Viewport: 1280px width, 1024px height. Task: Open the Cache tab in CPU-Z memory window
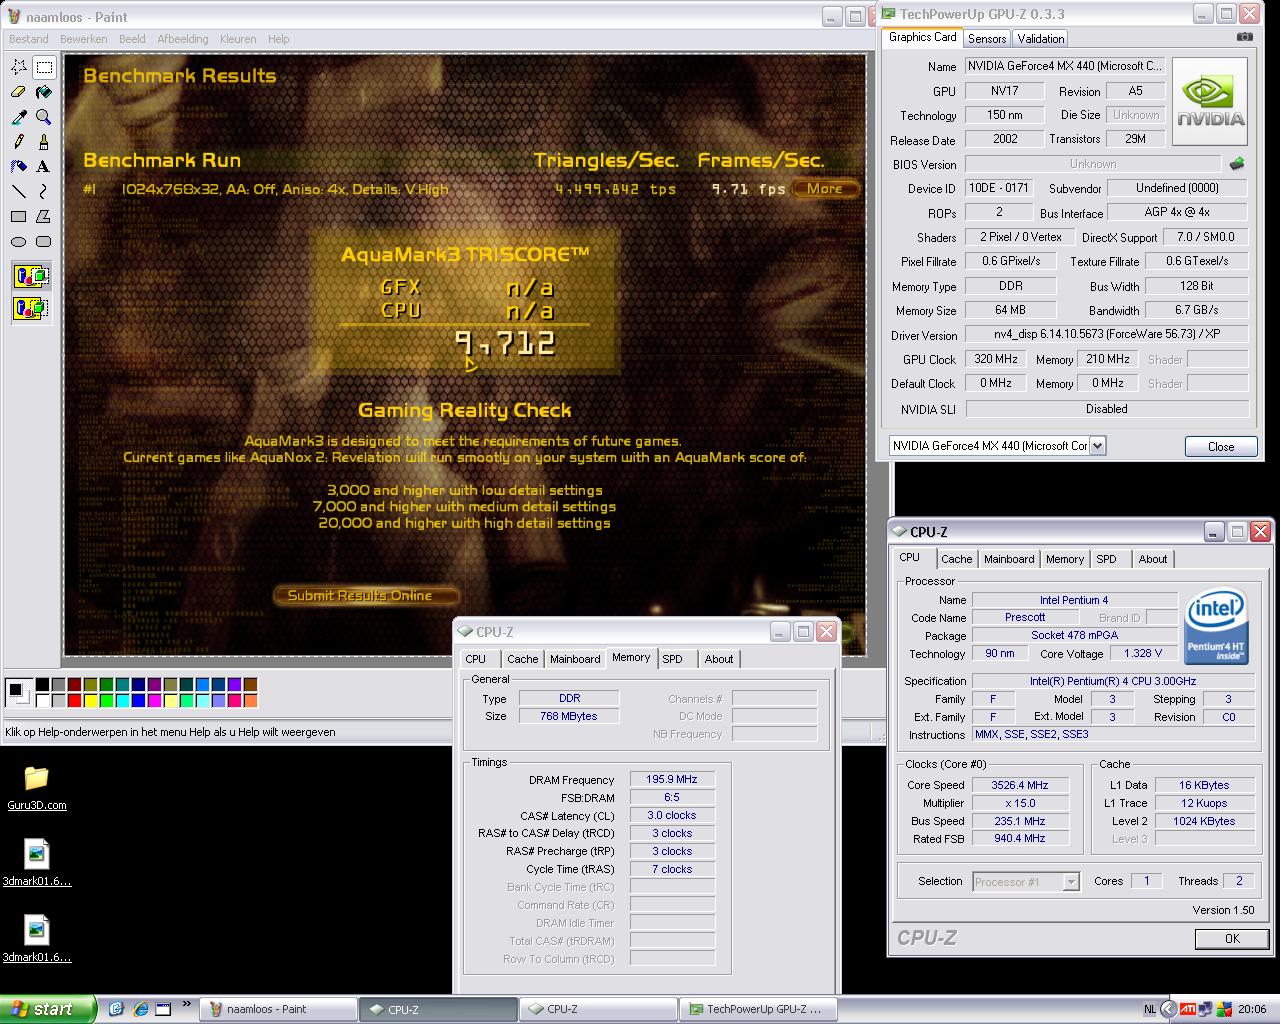tap(522, 659)
